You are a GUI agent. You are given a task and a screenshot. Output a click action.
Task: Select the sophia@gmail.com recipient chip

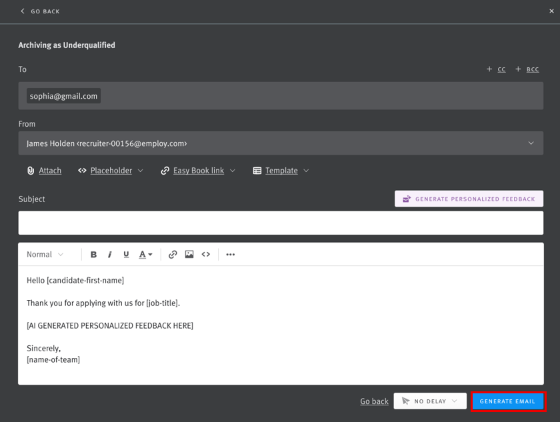pyautogui.click(x=64, y=96)
